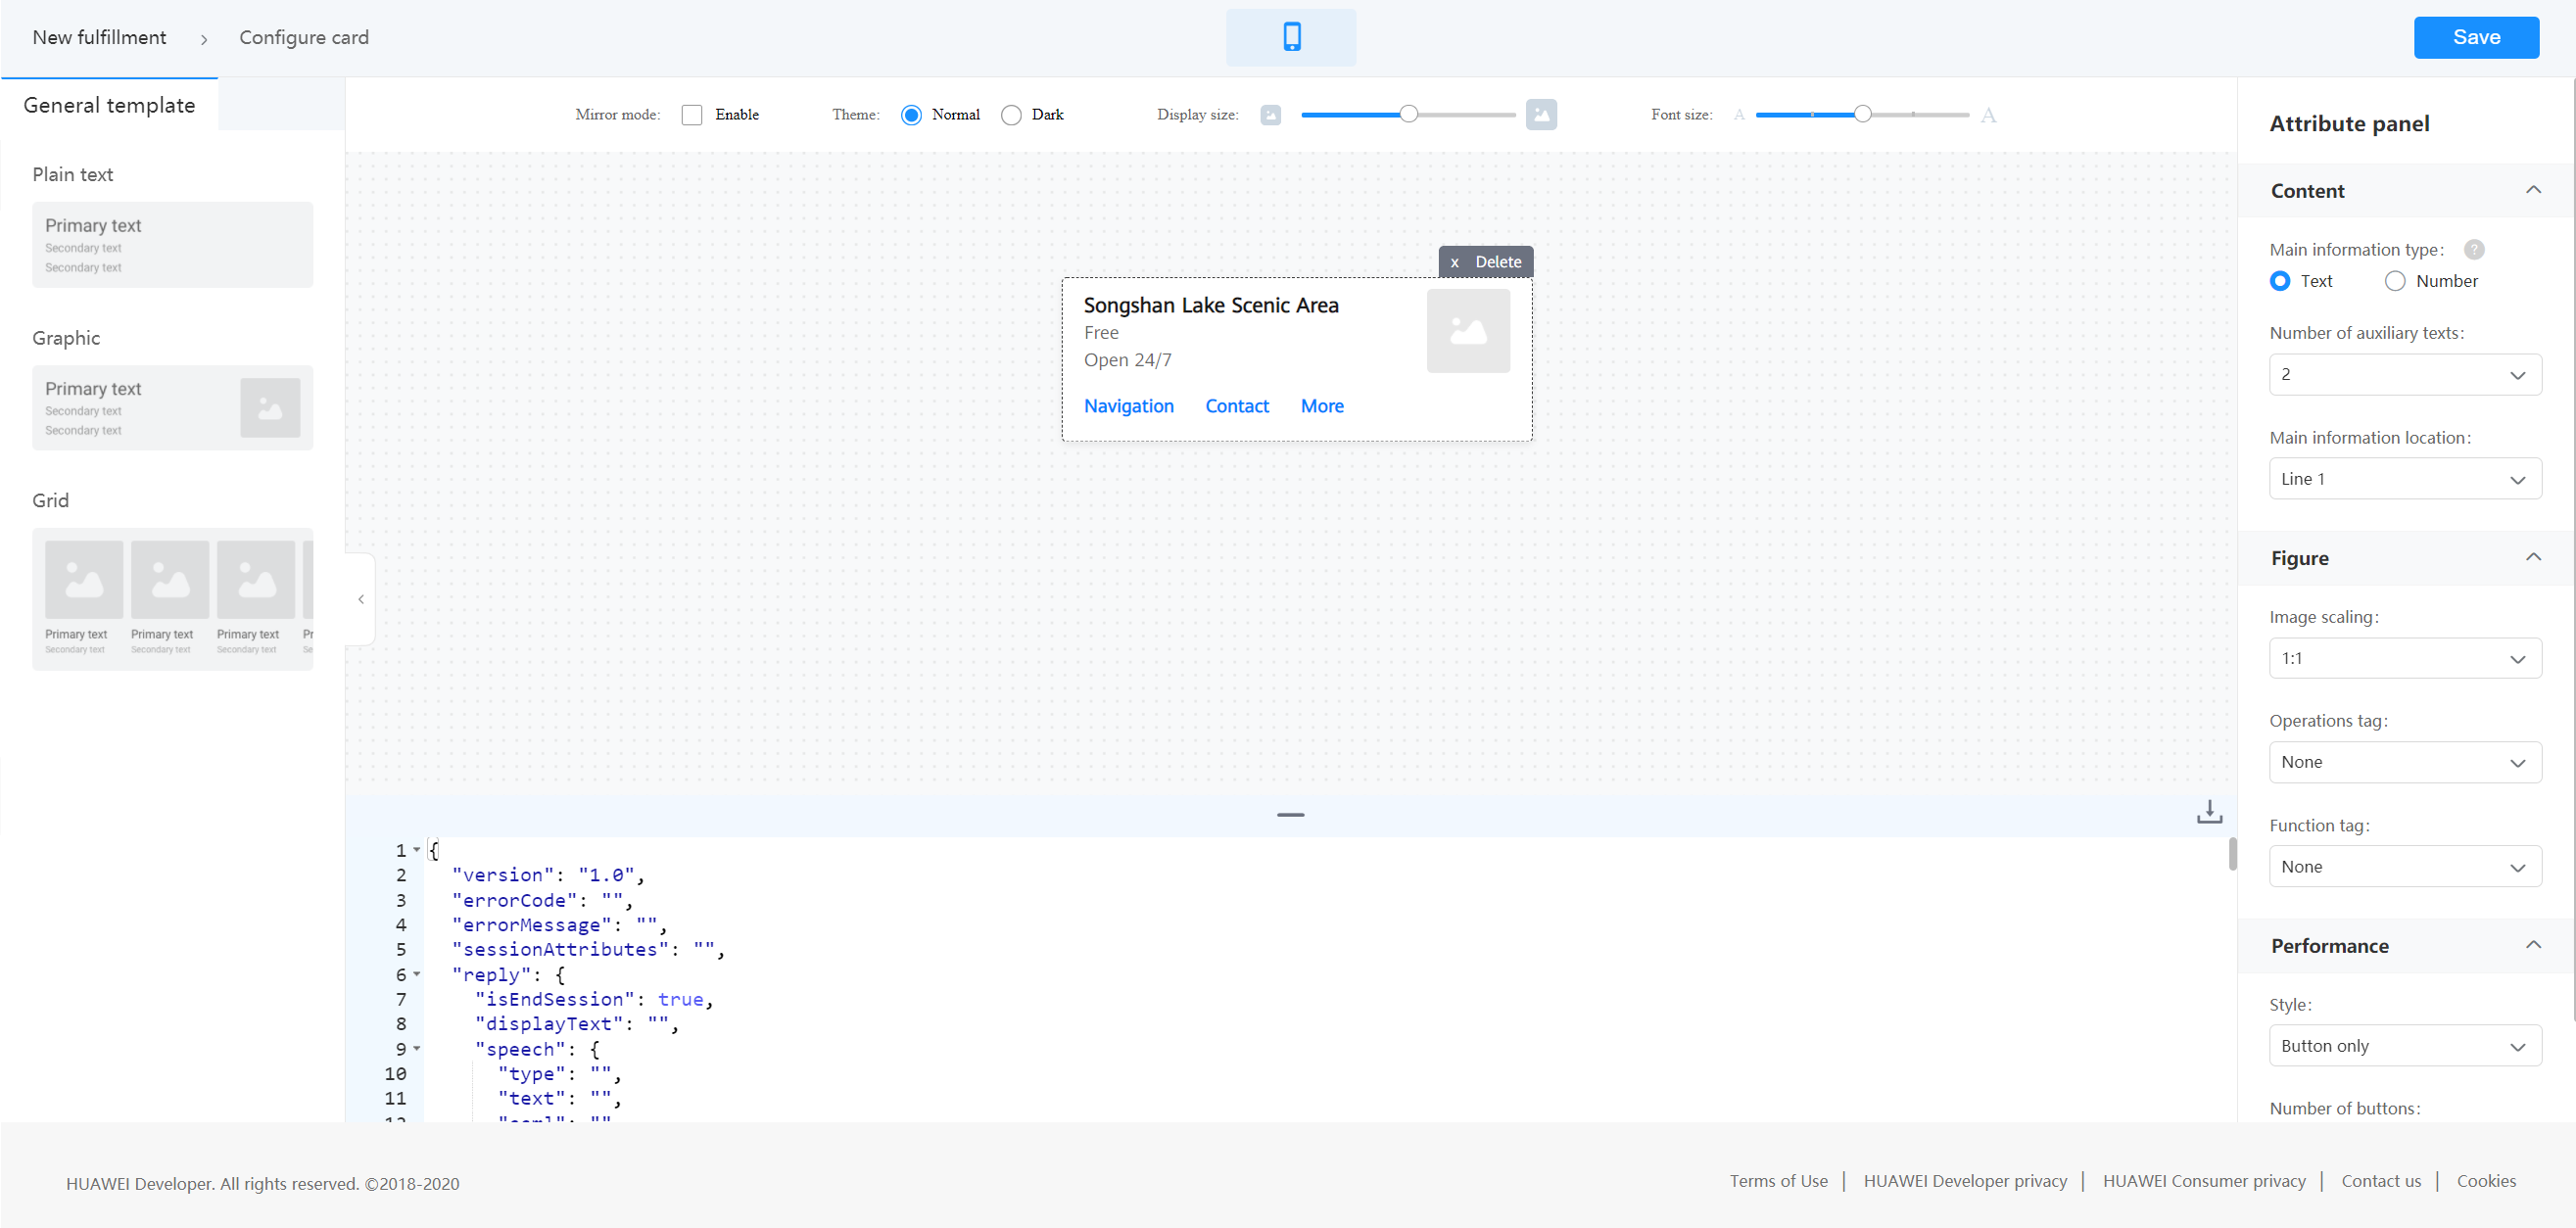Screen dimensions: 2576x1228
Task: Click the large font size A icon
Action: [x=1988, y=115]
